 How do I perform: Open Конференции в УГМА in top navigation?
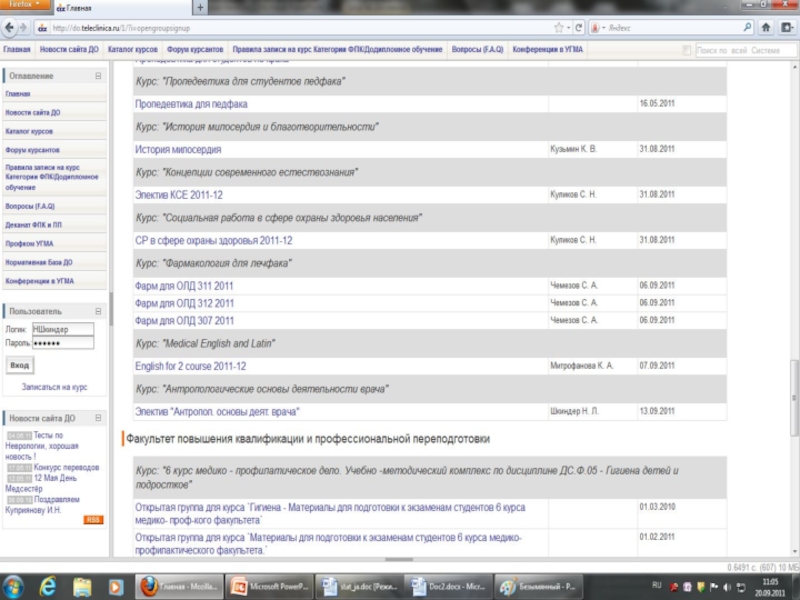click(547, 49)
